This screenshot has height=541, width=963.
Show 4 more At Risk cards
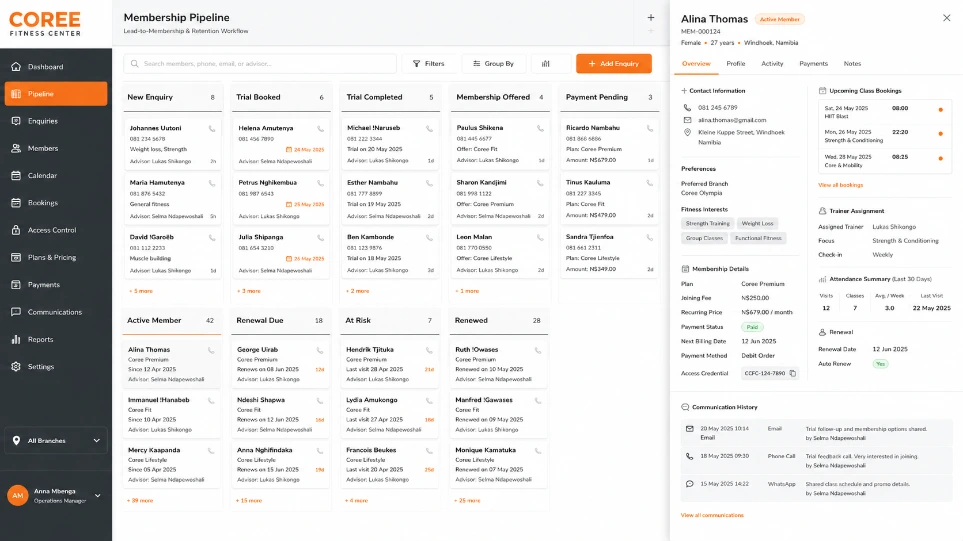coord(356,500)
